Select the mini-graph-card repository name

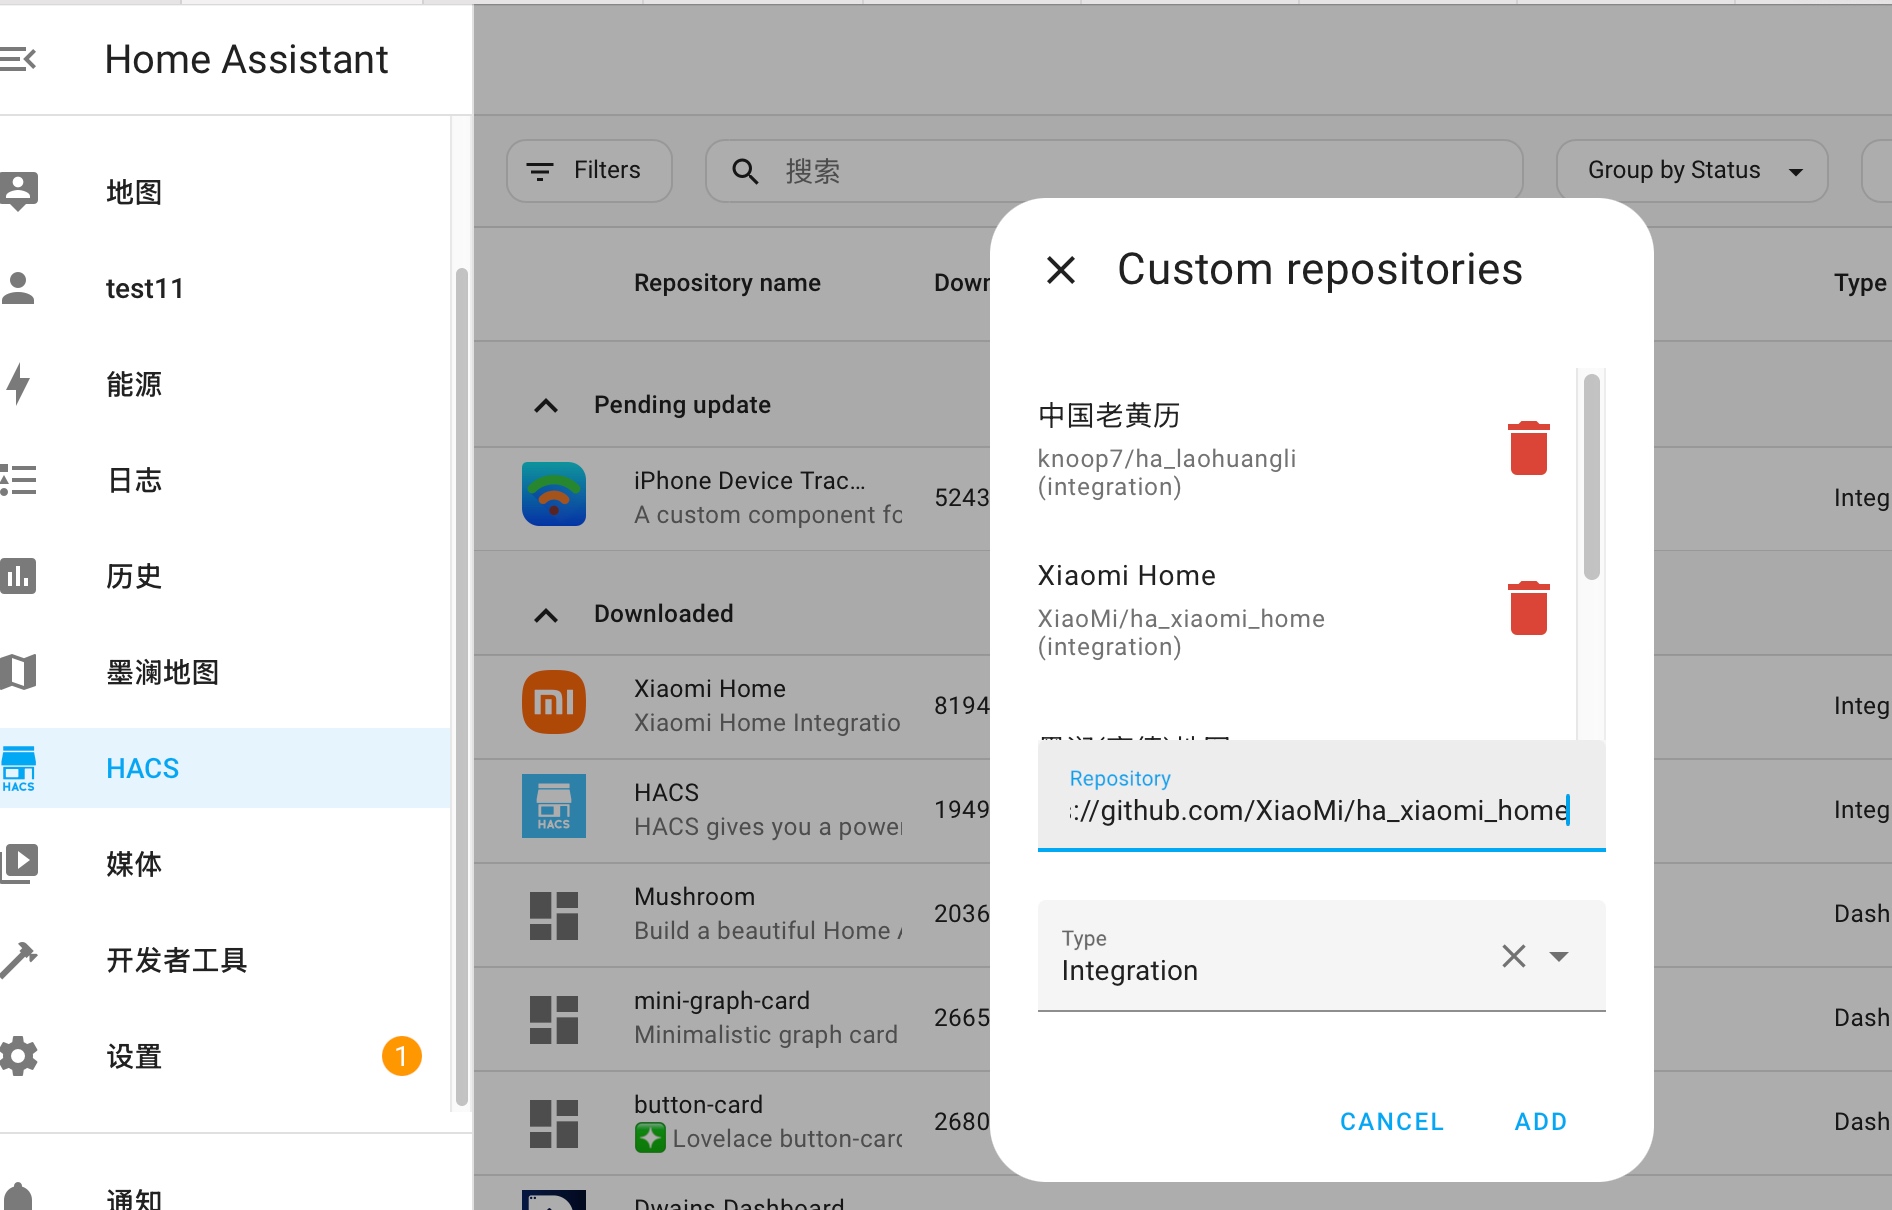(722, 1001)
